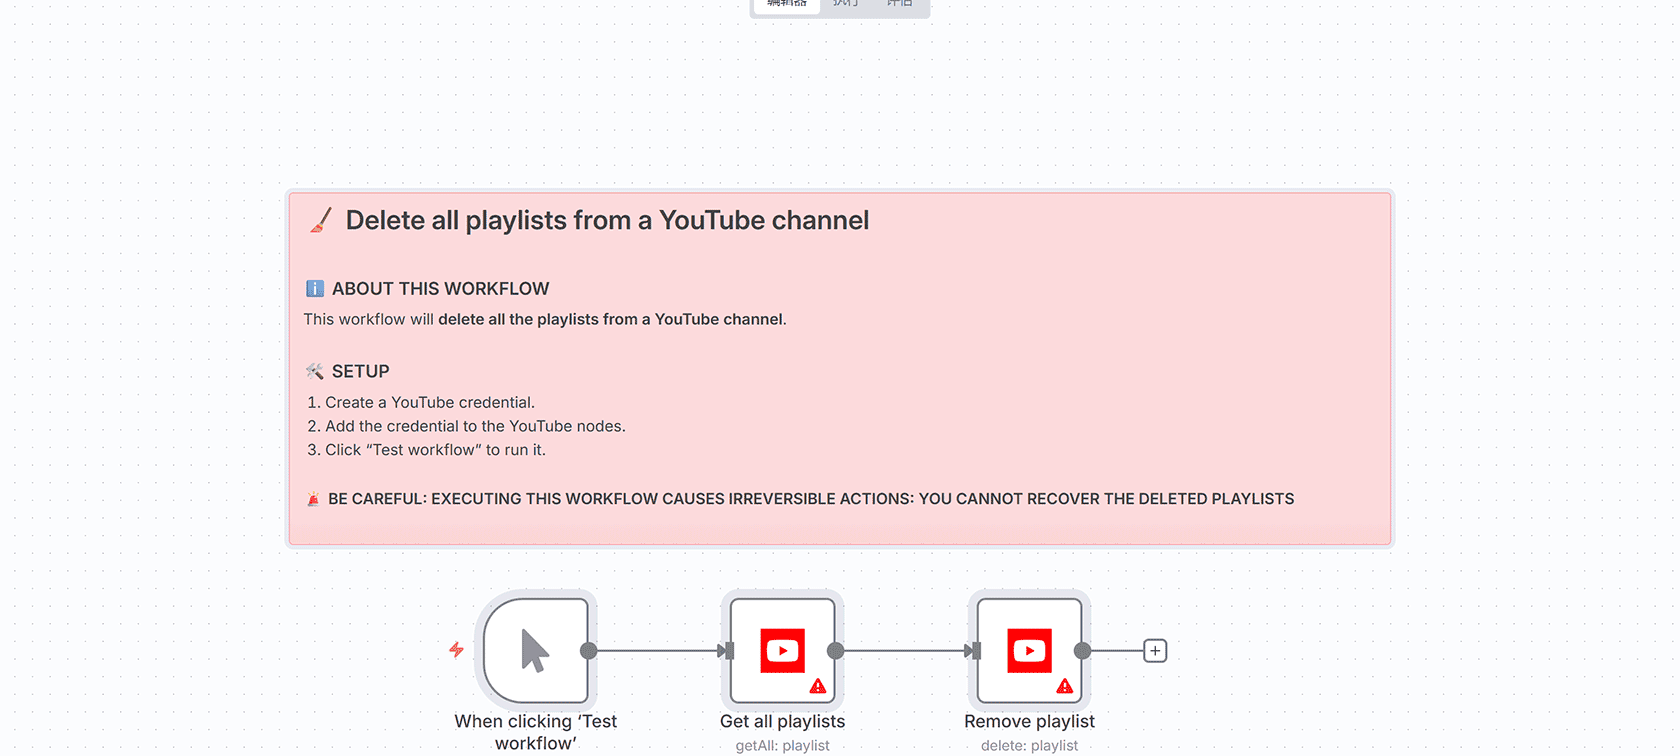Click input connector of Remove playlist node
The width and height of the screenshot is (1680, 756).
tap(975, 651)
